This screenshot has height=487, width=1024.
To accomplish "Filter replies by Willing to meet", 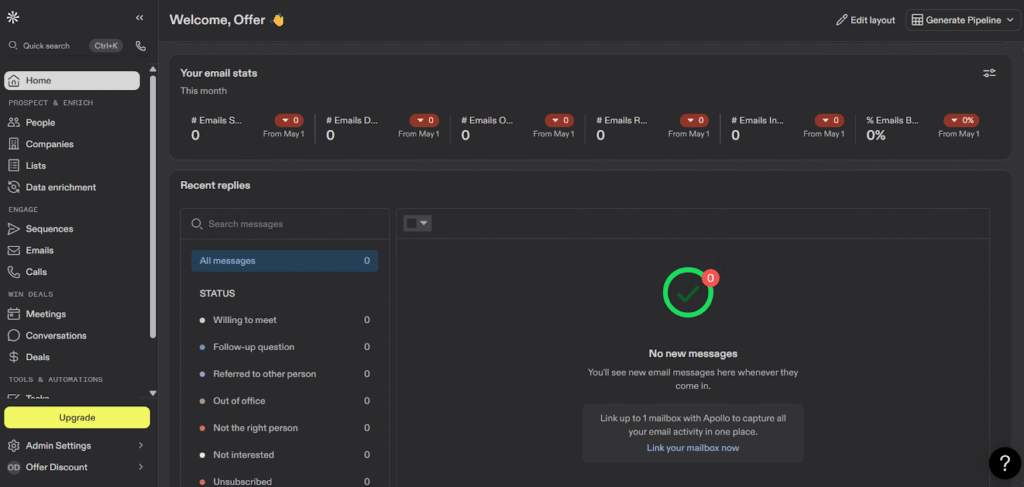I will click(x=244, y=320).
